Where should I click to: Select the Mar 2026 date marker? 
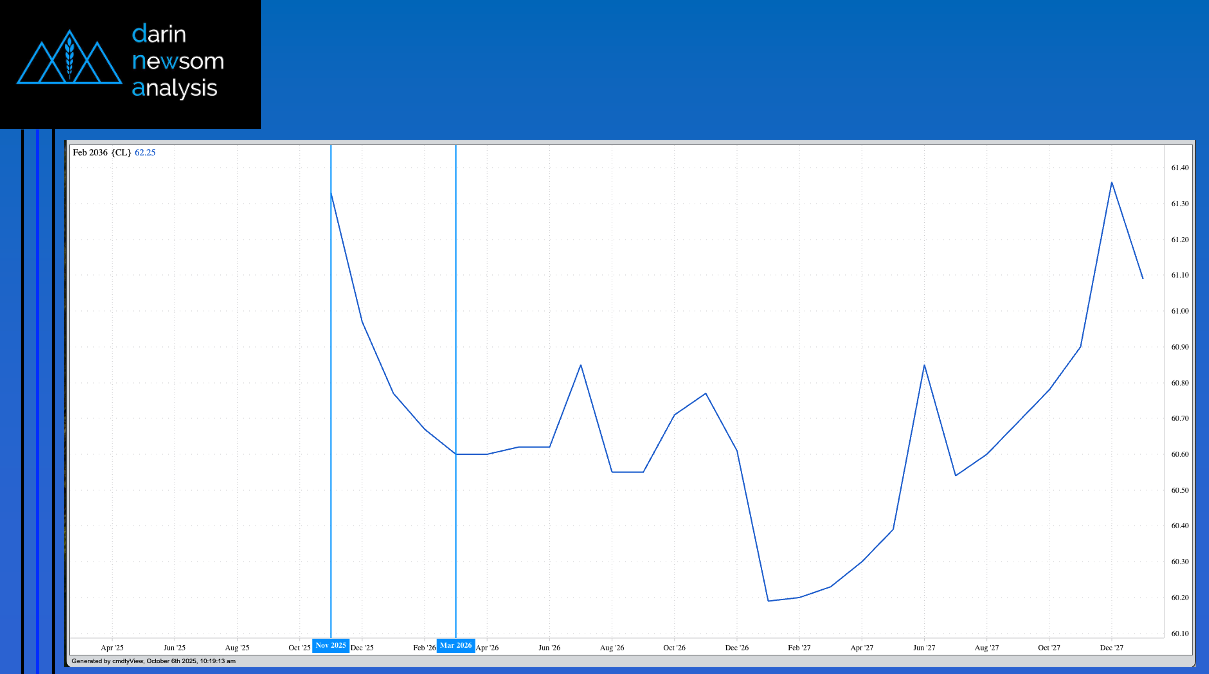click(456, 646)
